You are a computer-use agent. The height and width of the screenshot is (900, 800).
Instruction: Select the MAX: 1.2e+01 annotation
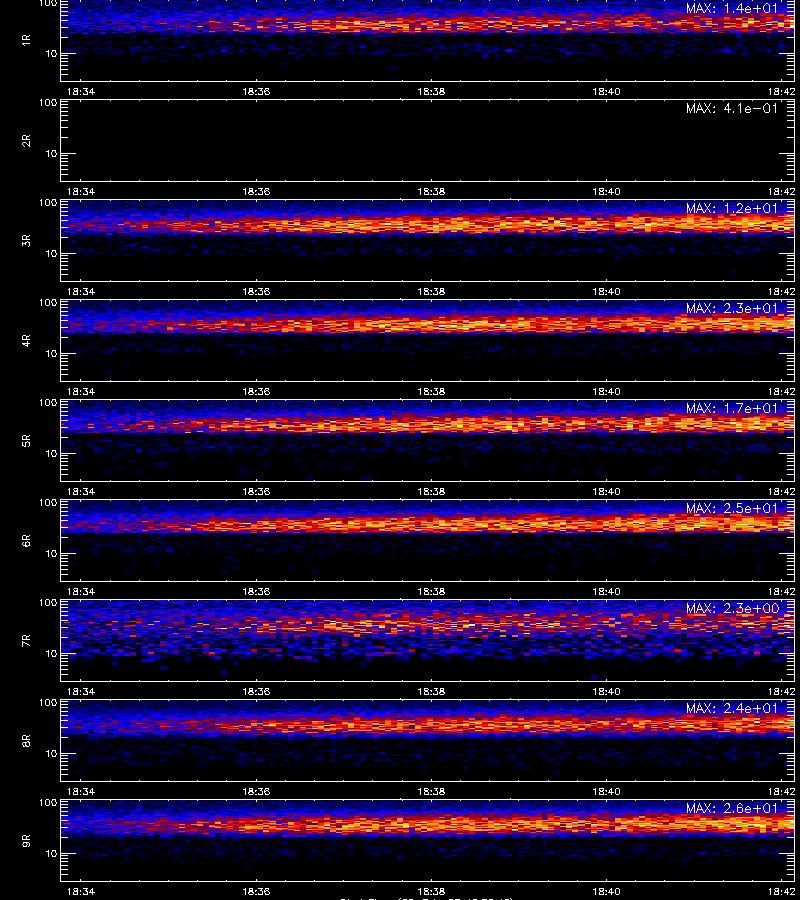(732, 208)
